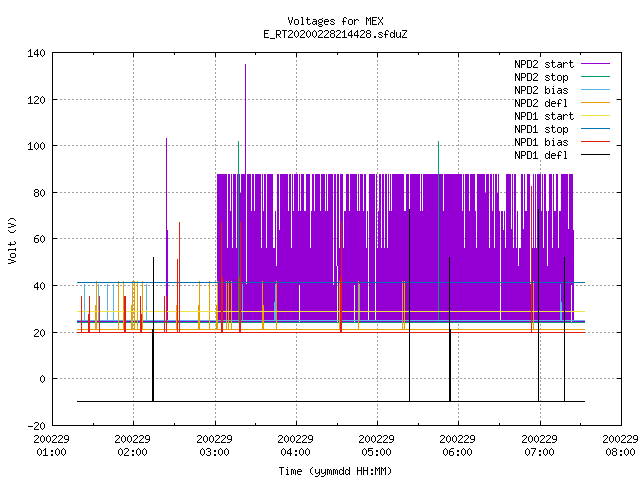This screenshot has width=640, height=480.
Task: Click the Y-axis value 0
Action: point(42,379)
